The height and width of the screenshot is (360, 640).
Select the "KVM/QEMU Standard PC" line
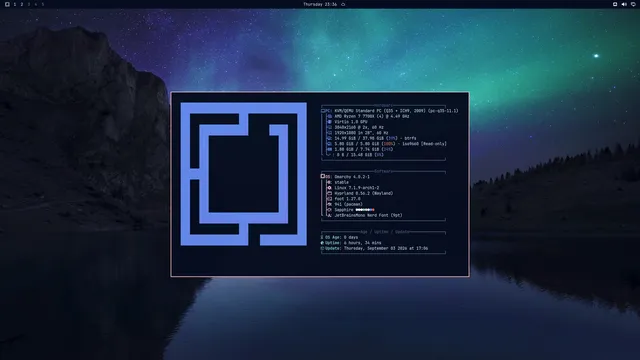point(396,111)
